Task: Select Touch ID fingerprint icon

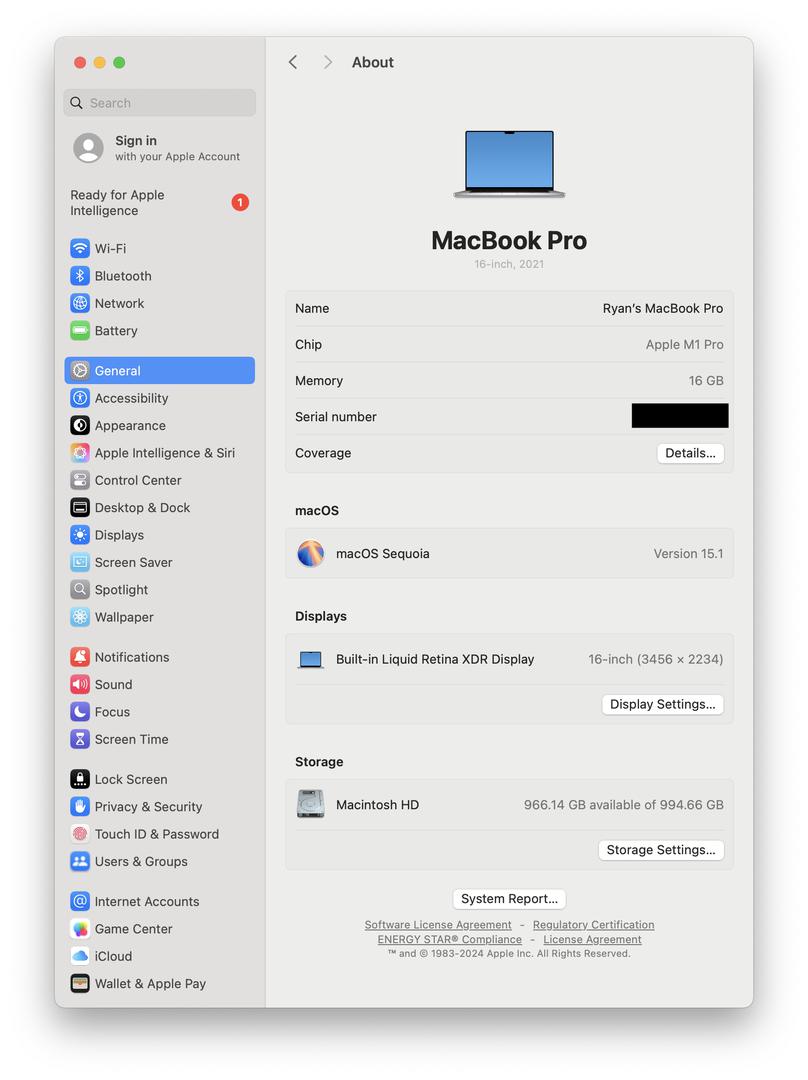Action: pos(80,834)
